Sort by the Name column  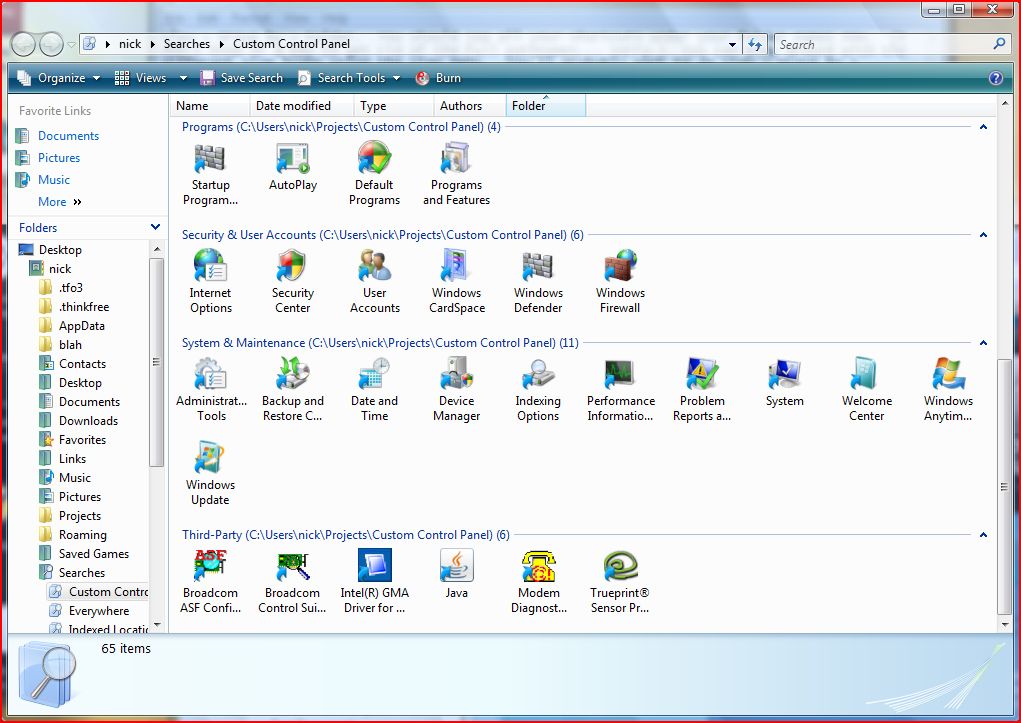[x=210, y=106]
